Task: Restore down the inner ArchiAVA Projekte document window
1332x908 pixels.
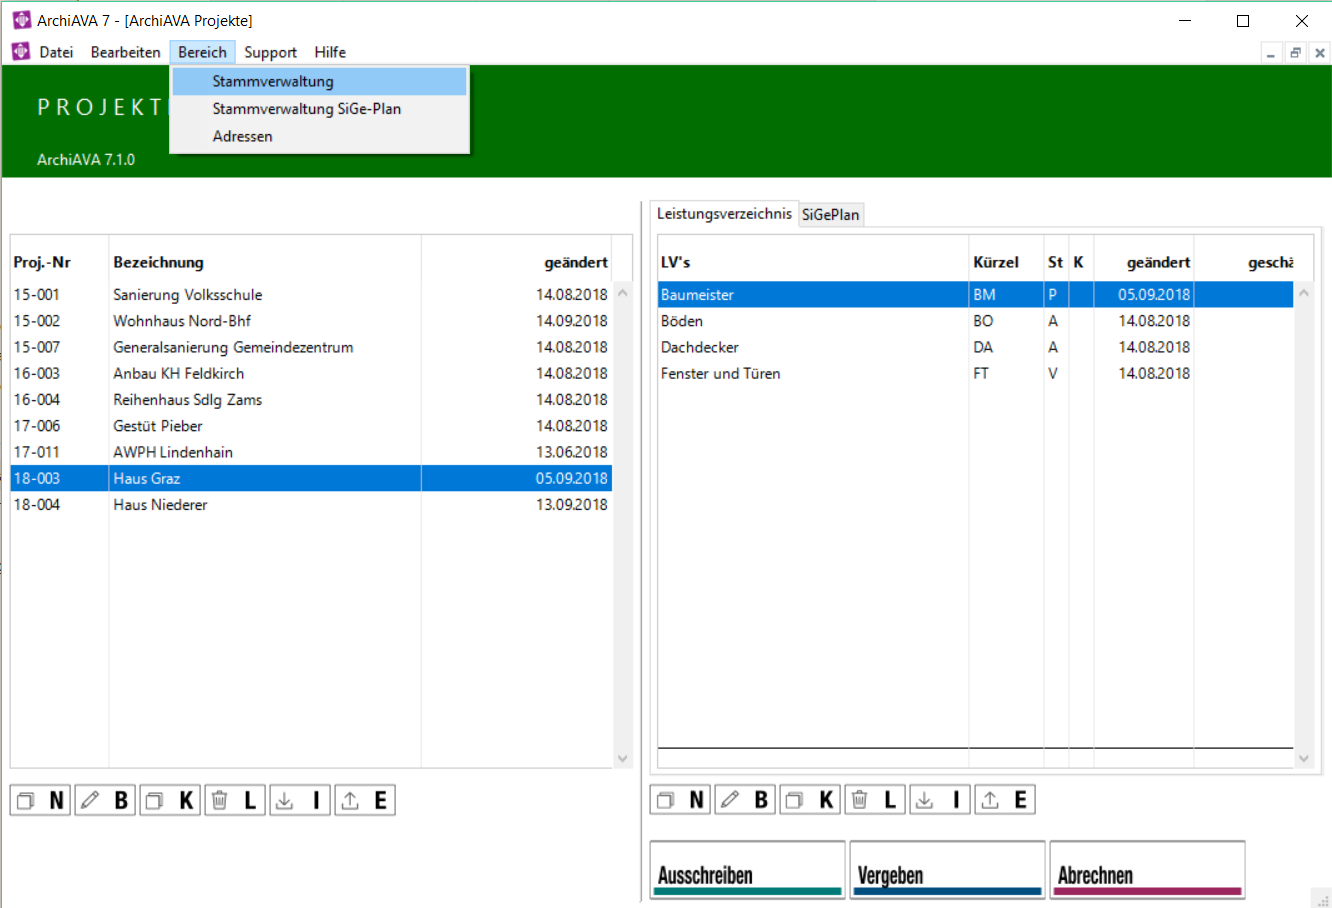Action: (x=1295, y=53)
